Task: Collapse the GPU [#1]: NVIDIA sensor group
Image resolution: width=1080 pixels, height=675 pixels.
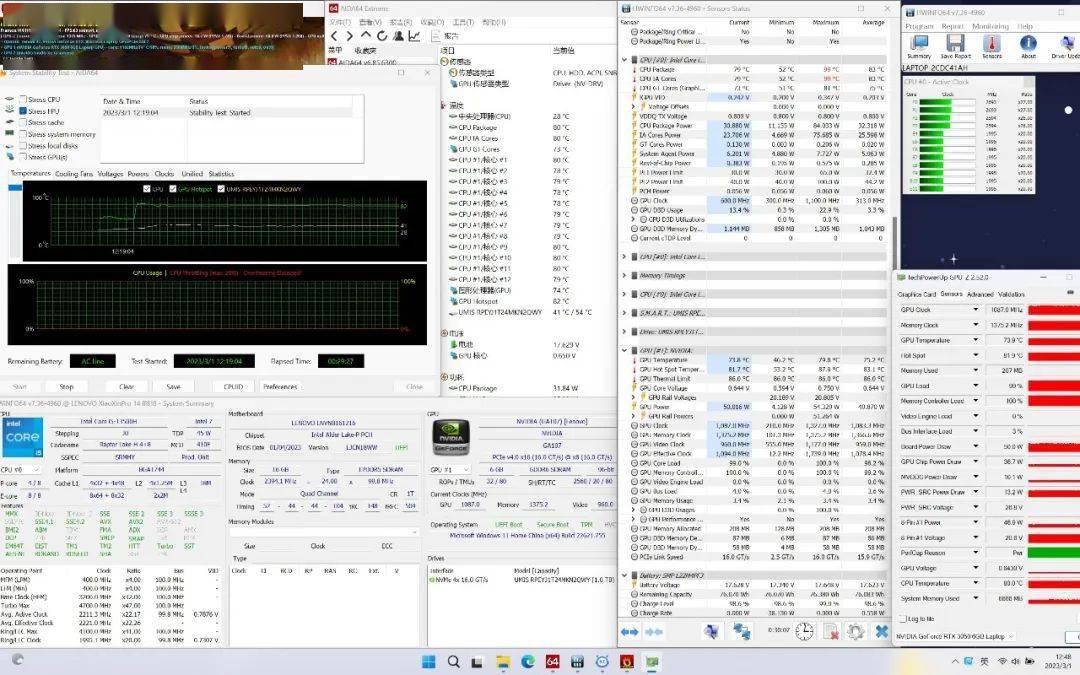Action: click(625, 350)
